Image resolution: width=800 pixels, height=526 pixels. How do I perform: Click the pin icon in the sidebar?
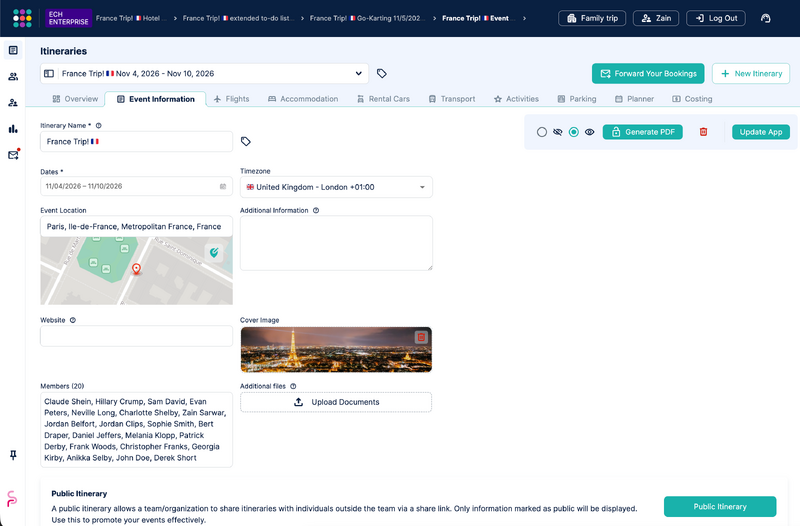click(13, 455)
